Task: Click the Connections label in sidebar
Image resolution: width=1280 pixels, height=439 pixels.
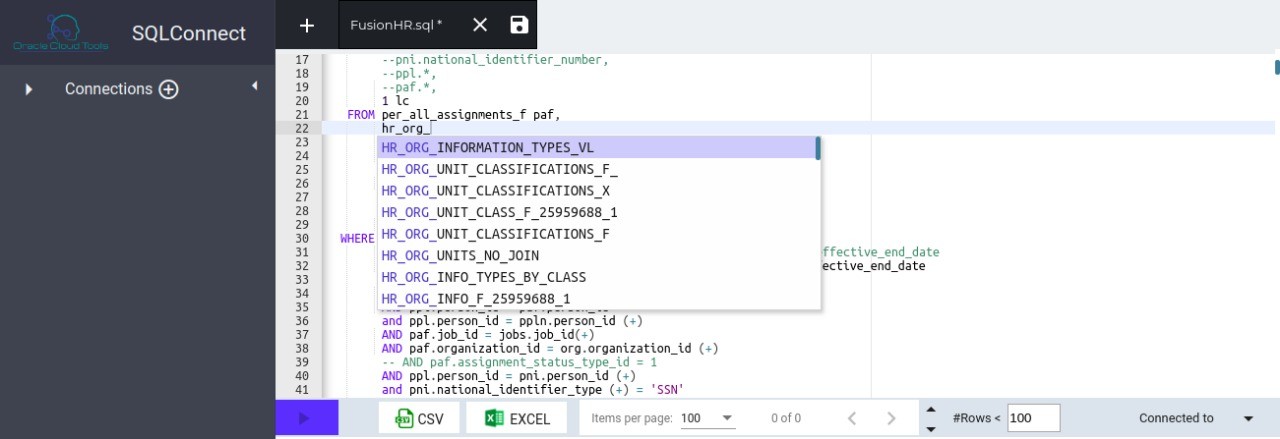Action: [109, 89]
